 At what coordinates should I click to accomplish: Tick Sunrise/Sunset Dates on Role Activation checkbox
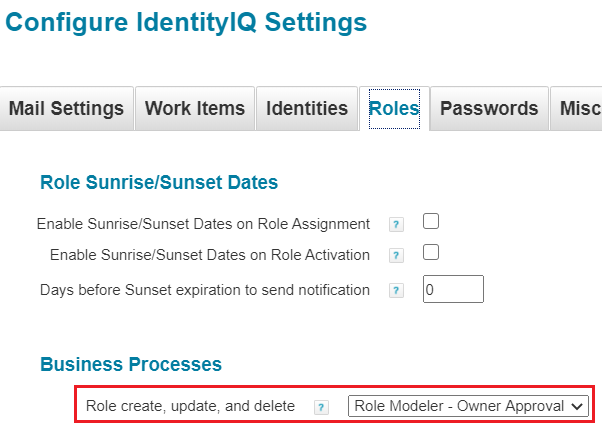[x=431, y=253]
